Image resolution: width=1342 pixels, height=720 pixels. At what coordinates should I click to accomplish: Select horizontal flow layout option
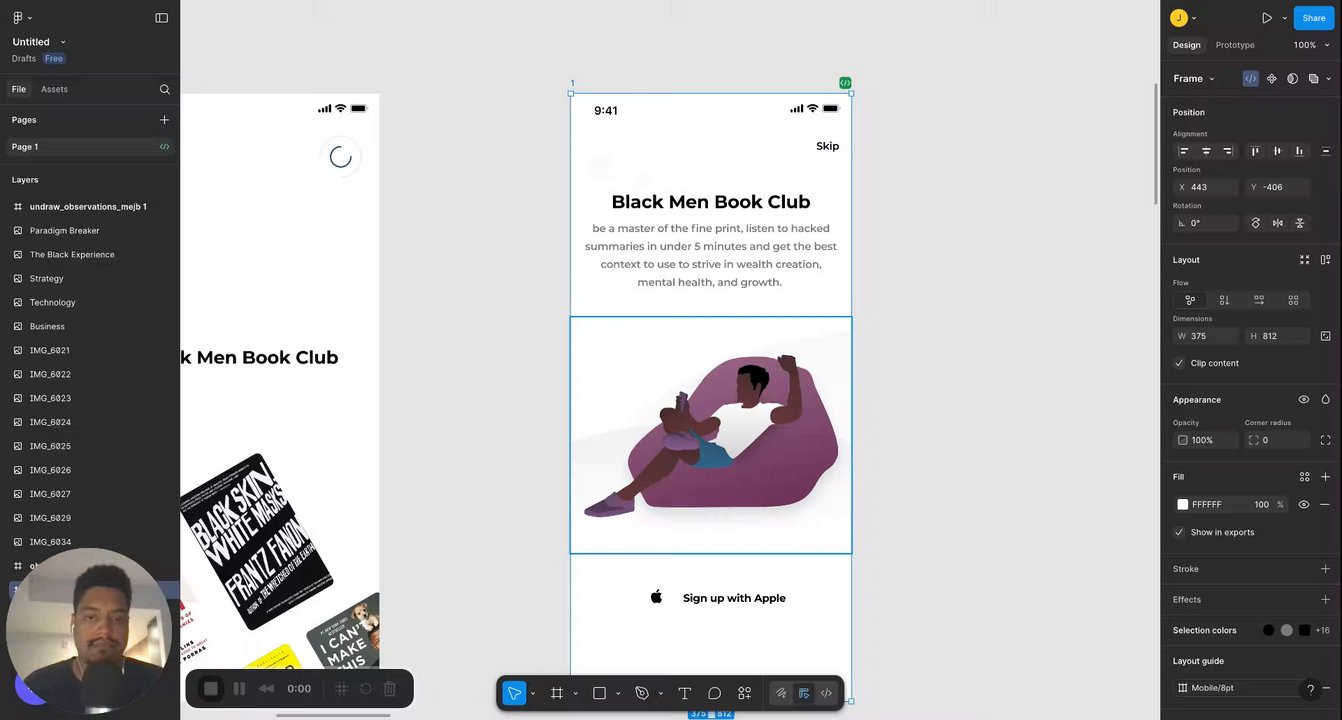(x=1259, y=300)
